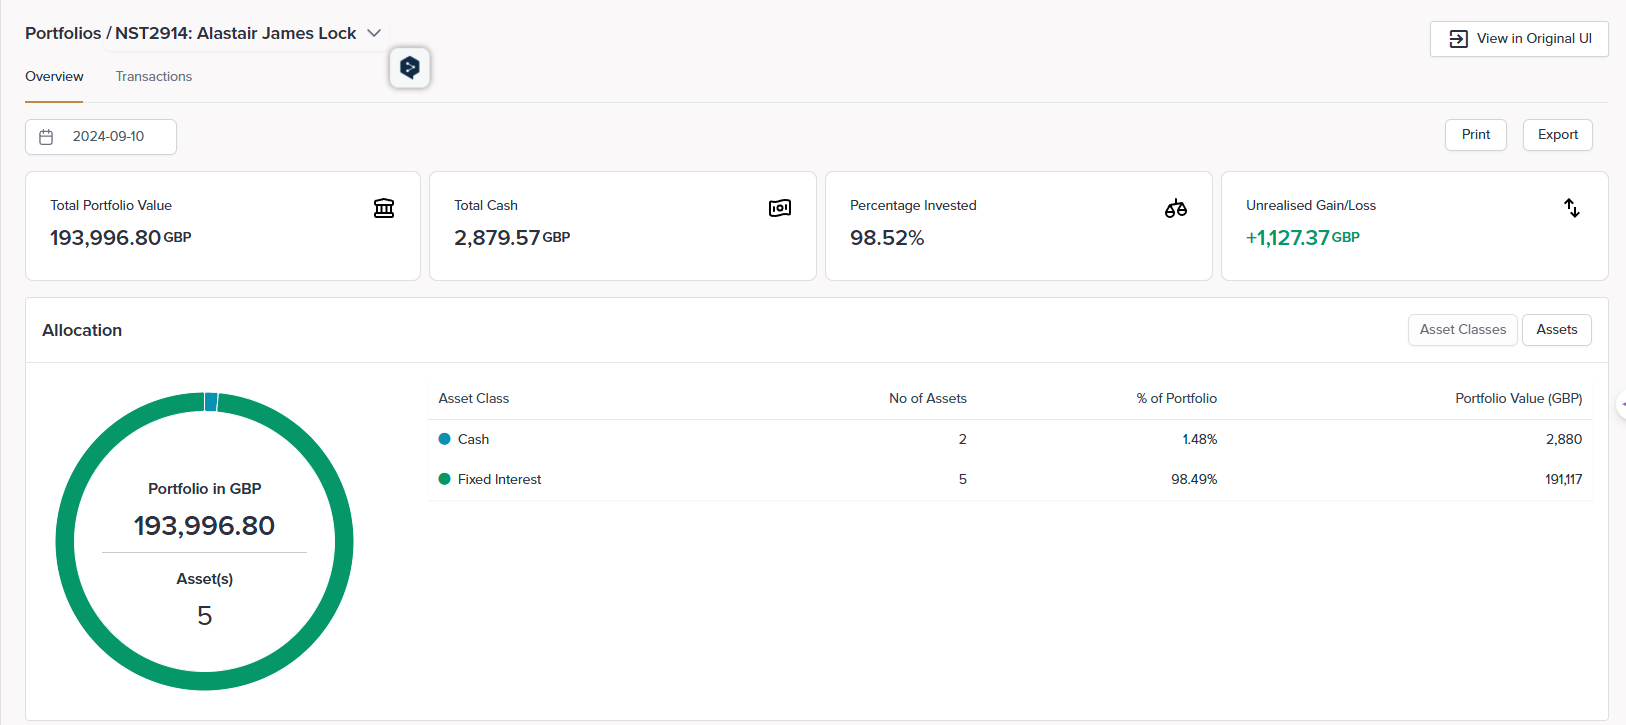Click the blue Cash colour dot

click(x=445, y=439)
